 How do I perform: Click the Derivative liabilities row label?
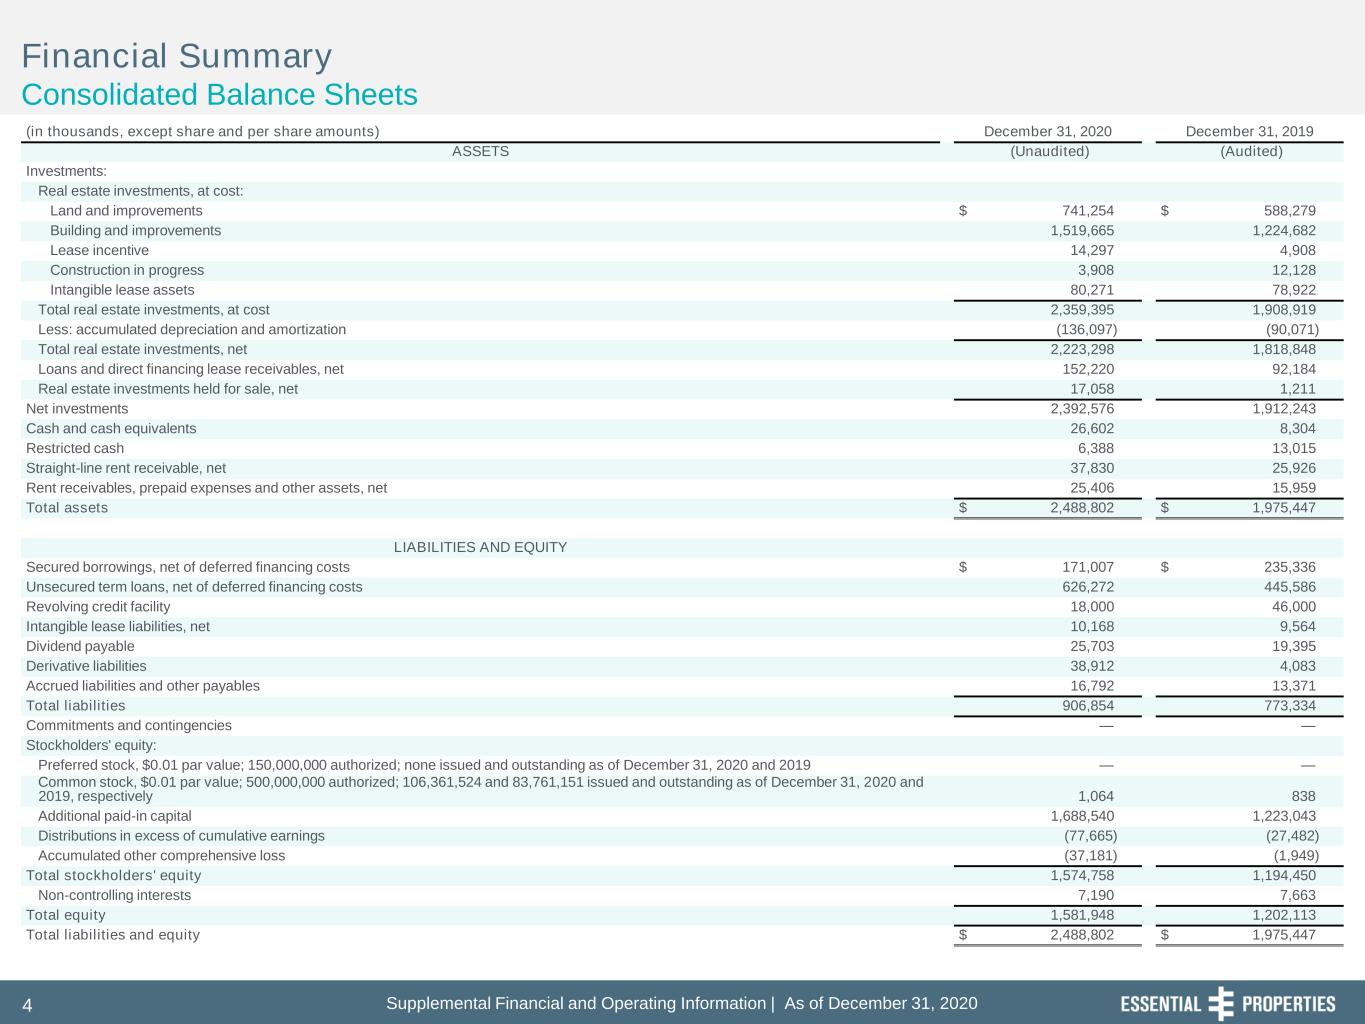(86, 666)
